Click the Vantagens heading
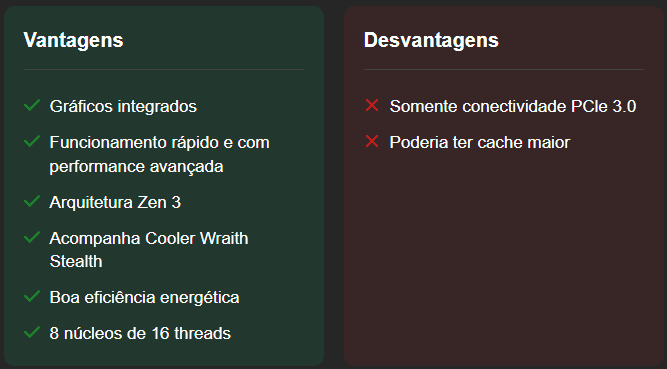The image size is (667, 369). coord(74,40)
